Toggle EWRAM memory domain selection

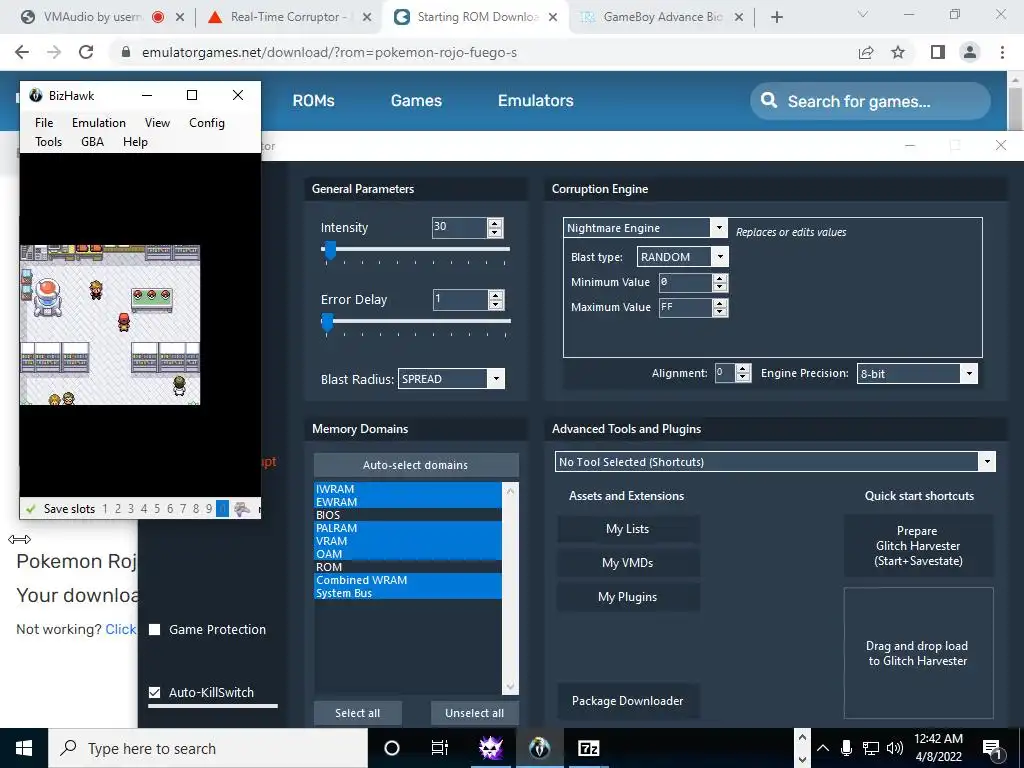(x=408, y=502)
